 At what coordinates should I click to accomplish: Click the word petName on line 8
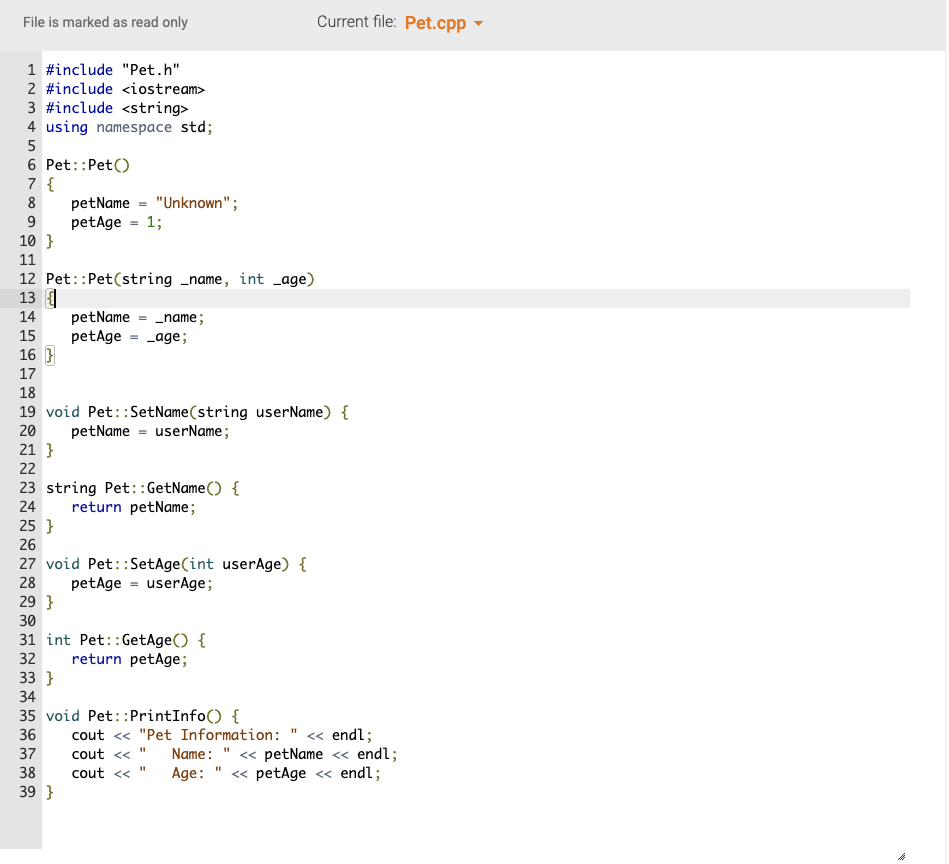pyautogui.click(x=98, y=202)
